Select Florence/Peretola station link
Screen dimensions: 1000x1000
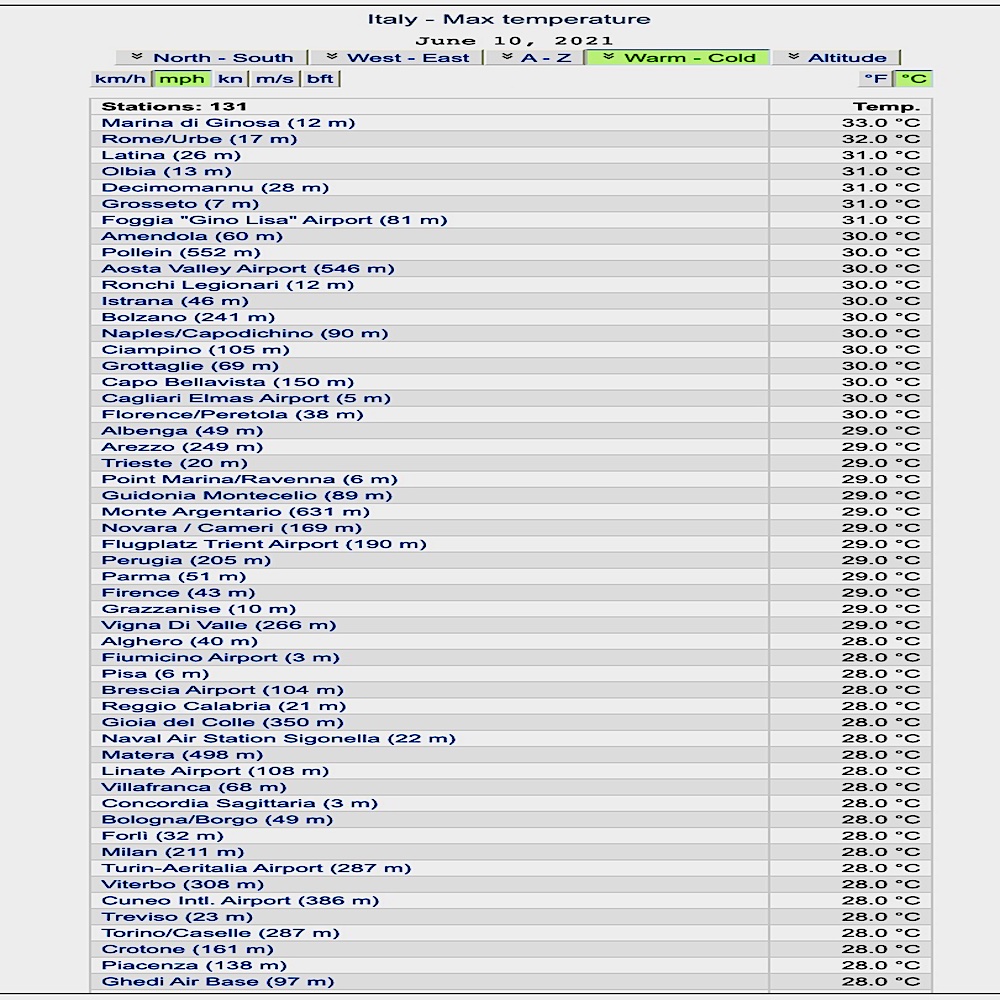coord(232,415)
